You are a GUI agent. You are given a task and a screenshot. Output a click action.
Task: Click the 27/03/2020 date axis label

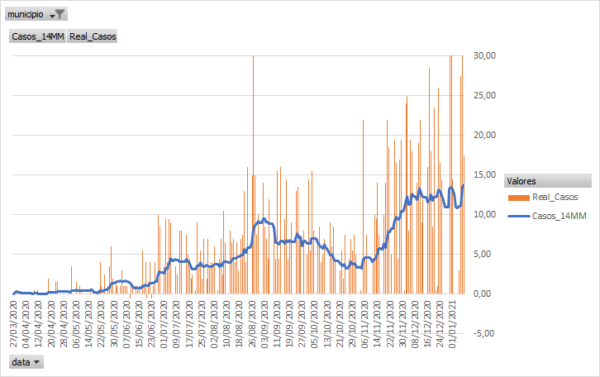click(14, 324)
